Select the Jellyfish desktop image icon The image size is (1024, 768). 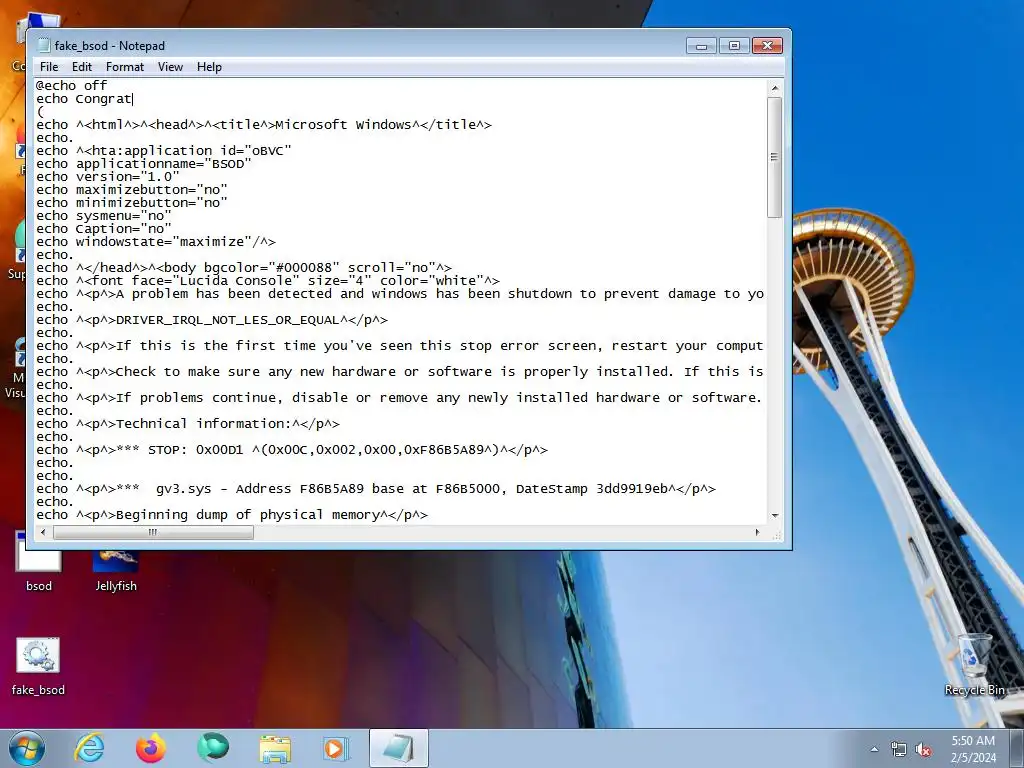point(116,568)
